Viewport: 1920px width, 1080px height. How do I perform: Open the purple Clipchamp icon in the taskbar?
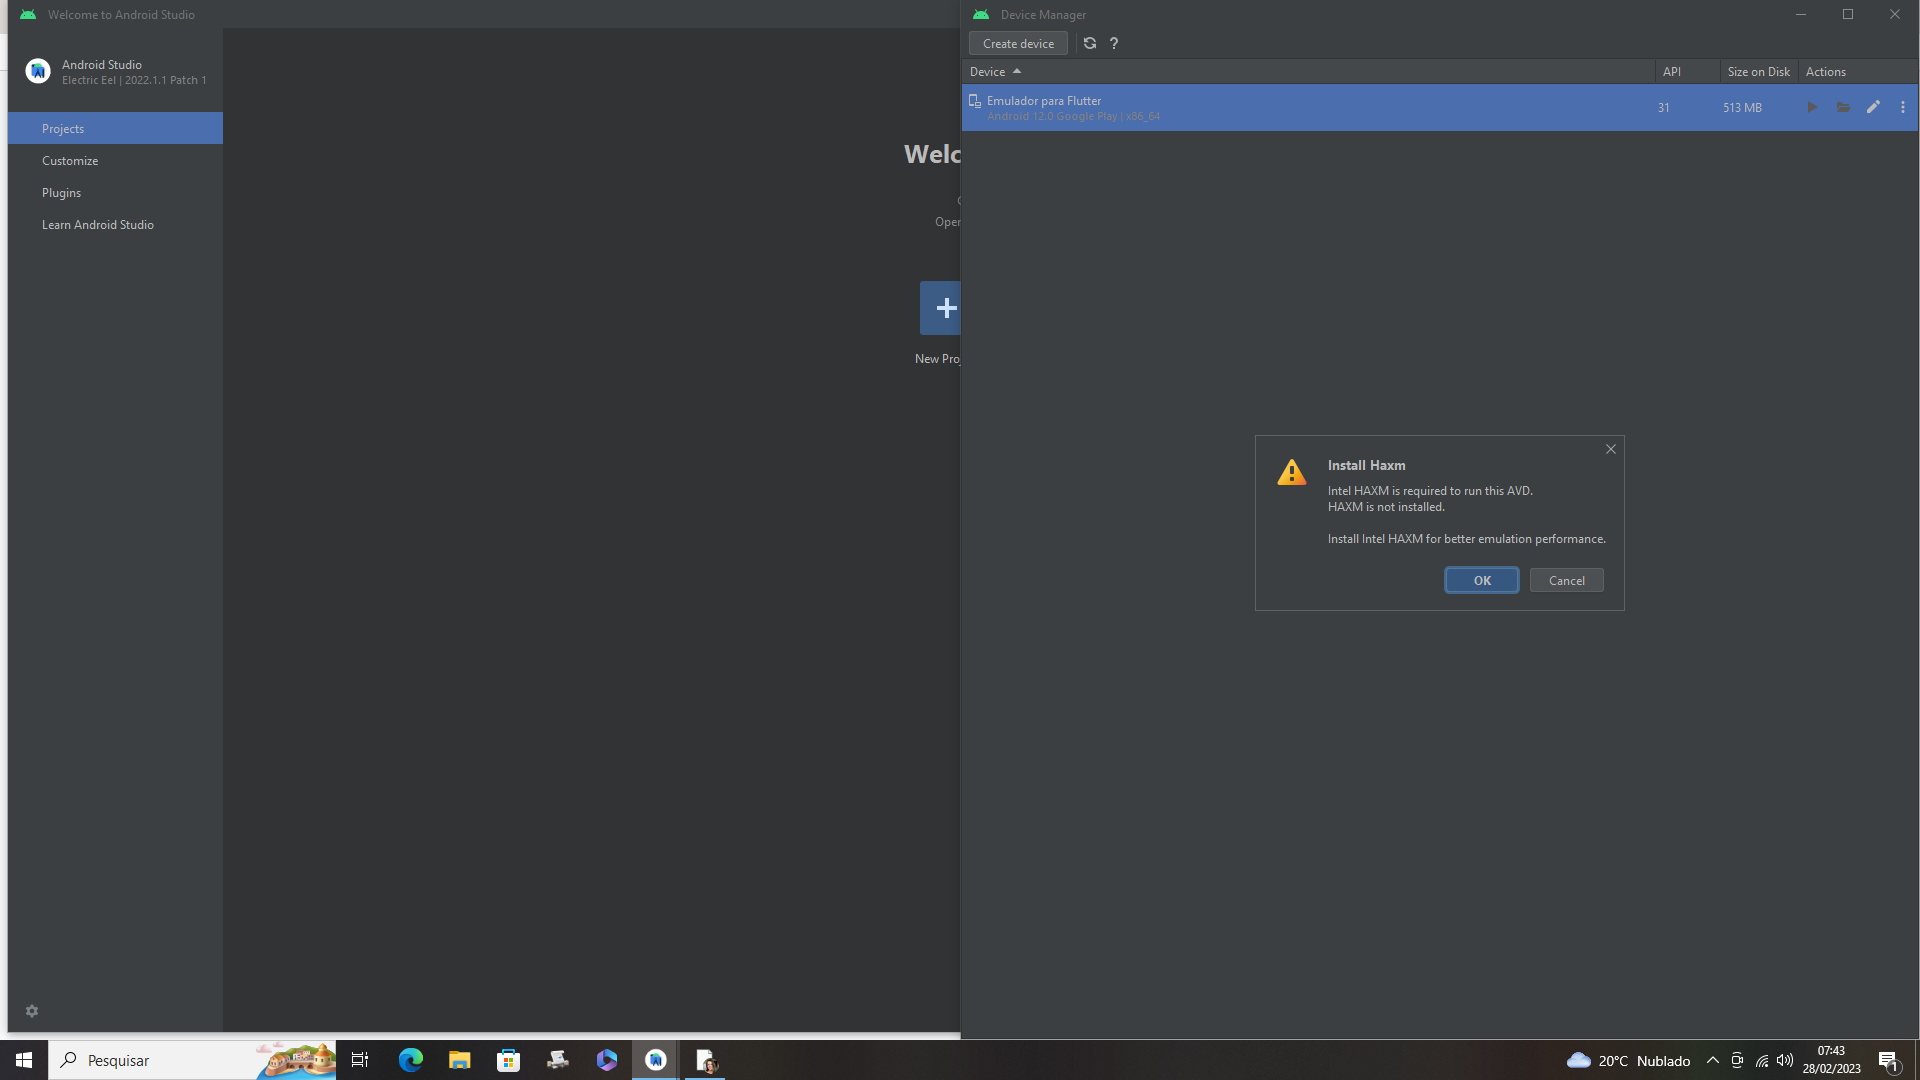point(606,1060)
